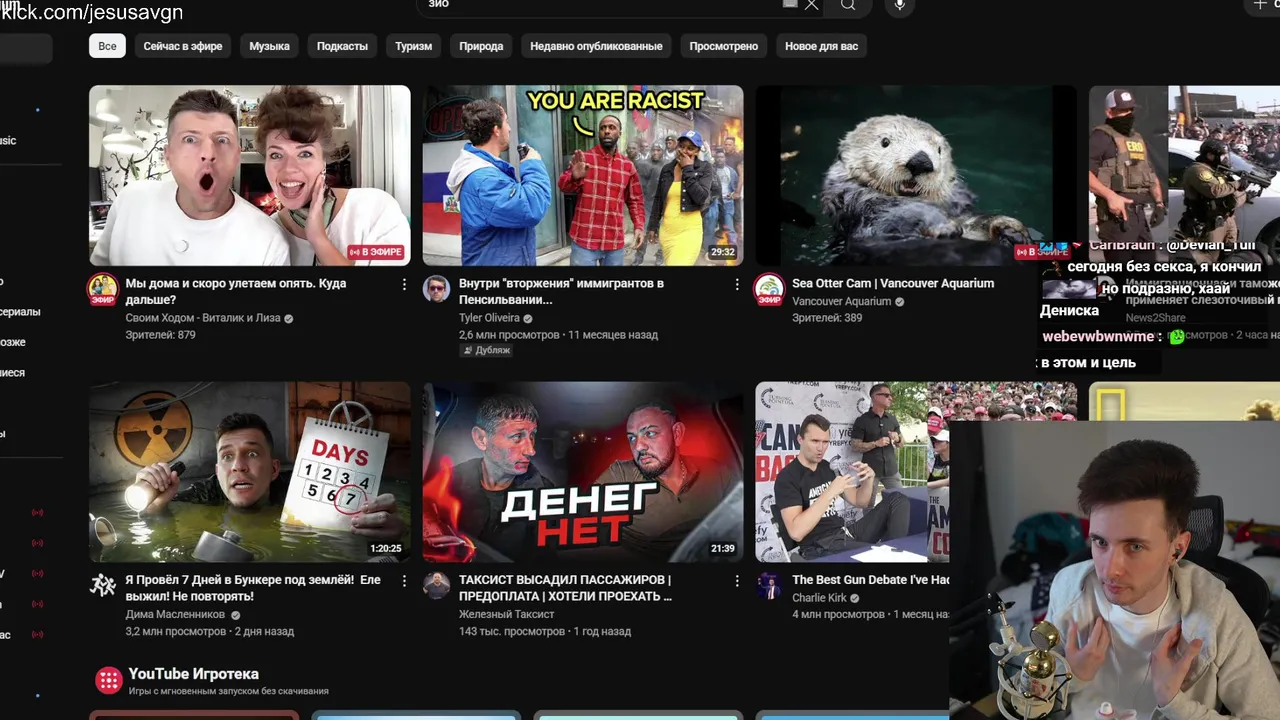Screen dimensions: 1280x720
Task: Click the '21:39' duration badge
Action: 723,548
